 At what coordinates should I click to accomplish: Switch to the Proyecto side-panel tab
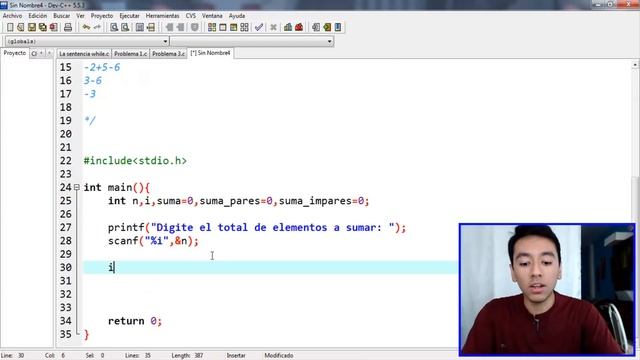(x=15, y=53)
